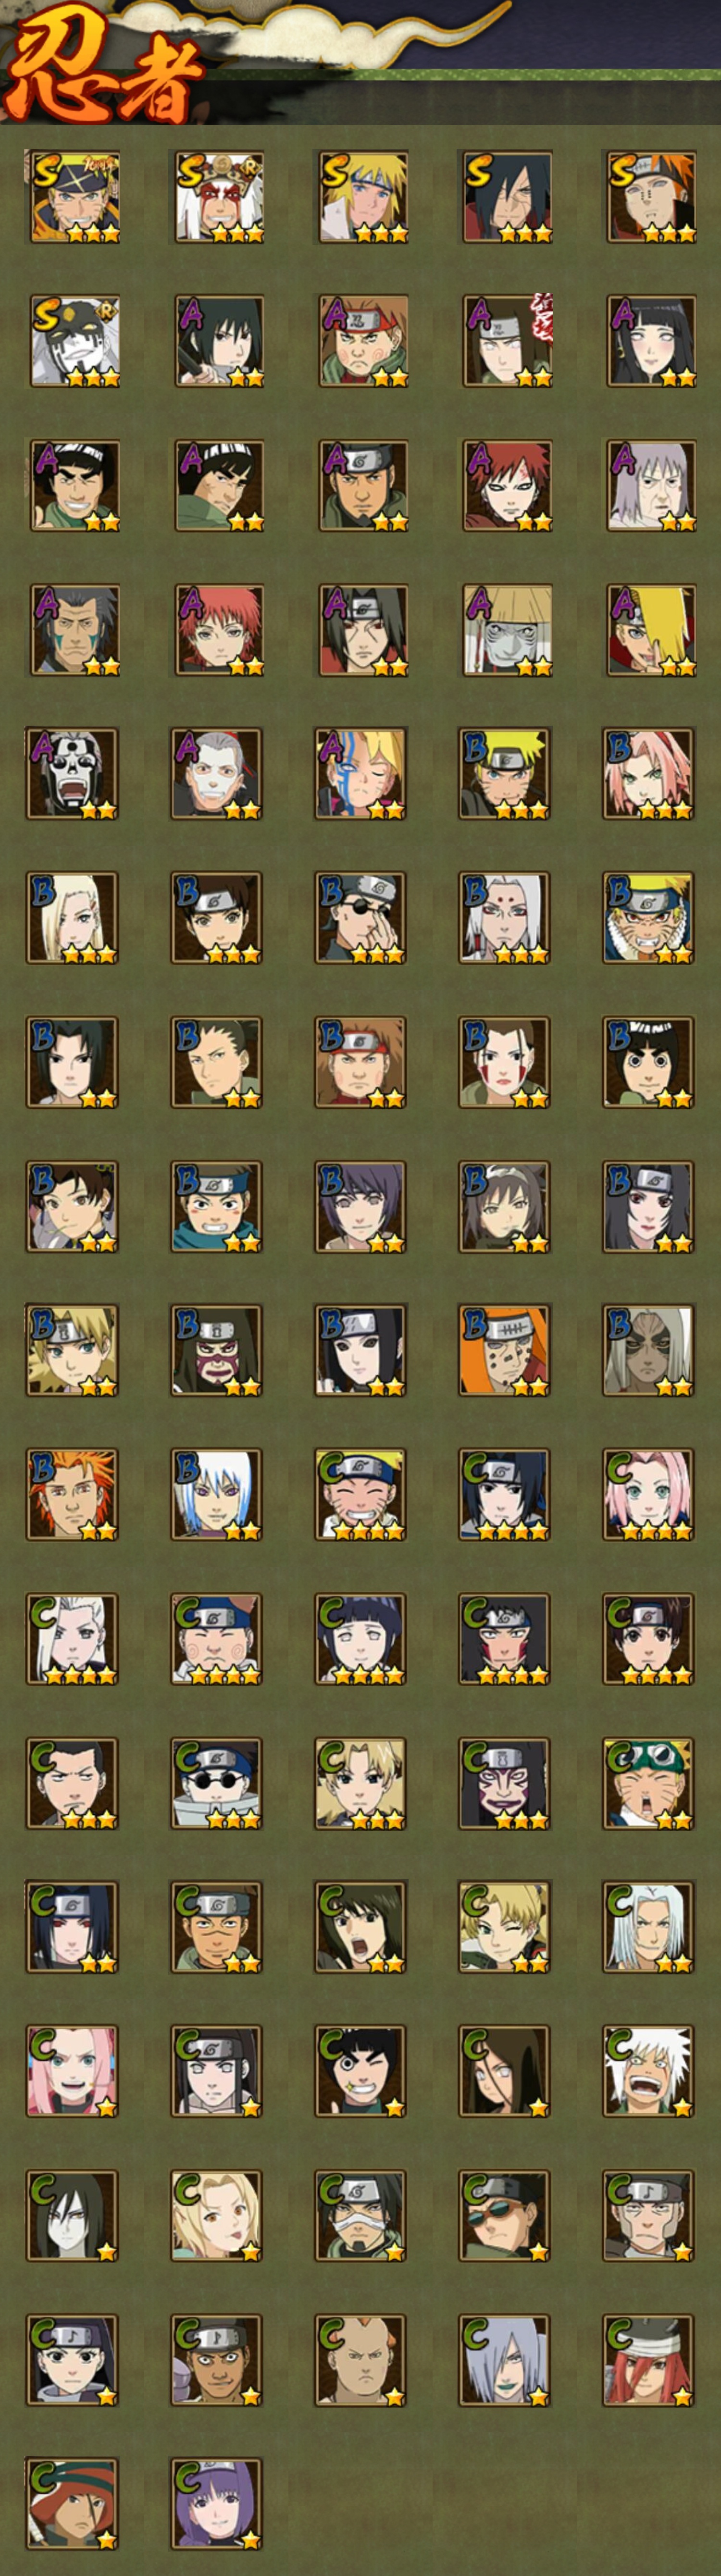Select A-rank skull-faced Hidan card
The width and height of the screenshot is (721, 2576).
click(x=72, y=773)
